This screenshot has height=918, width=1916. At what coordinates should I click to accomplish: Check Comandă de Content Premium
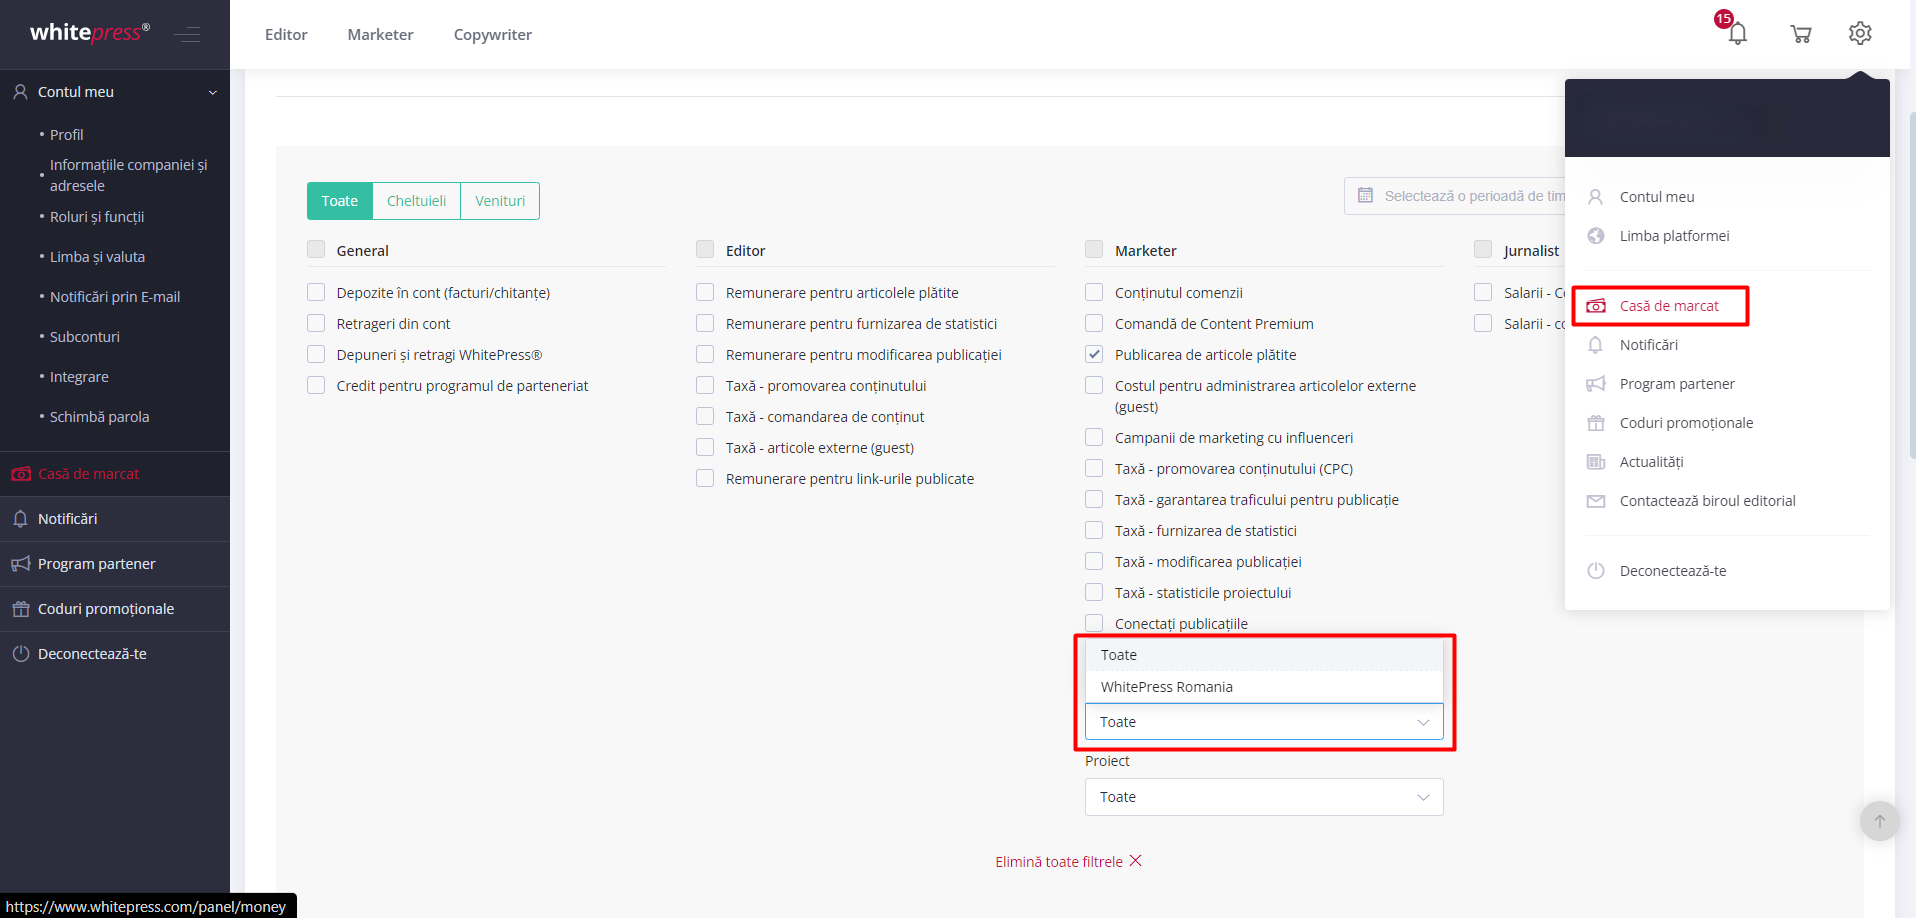point(1094,323)
